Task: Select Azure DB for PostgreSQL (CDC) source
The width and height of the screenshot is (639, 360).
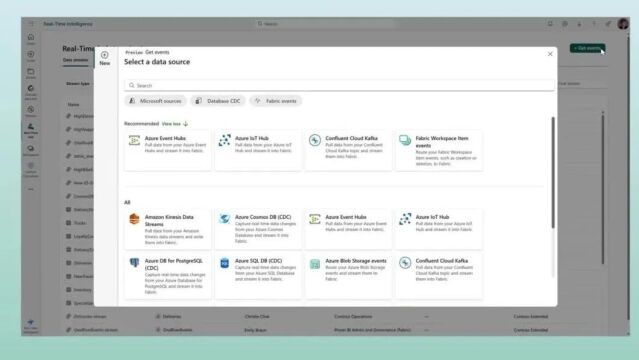Action: (167, 276)
